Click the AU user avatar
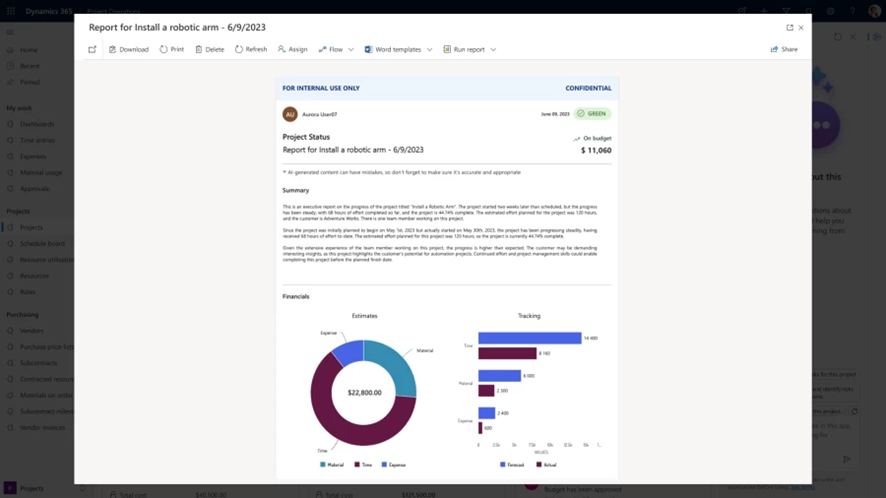This screenshot has height=498, width=886. [x=290, y=114]
